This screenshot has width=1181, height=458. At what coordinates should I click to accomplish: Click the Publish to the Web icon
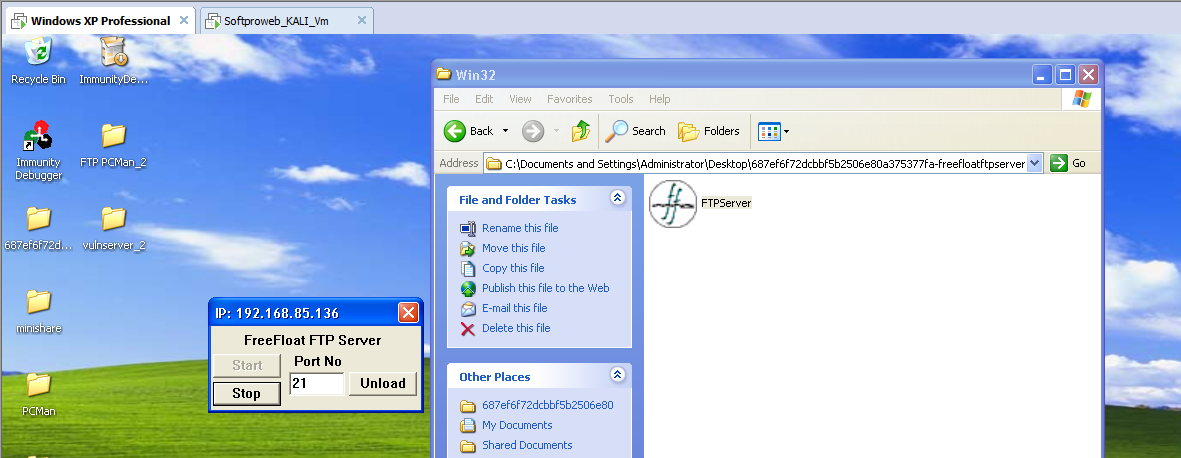[468, 288]
